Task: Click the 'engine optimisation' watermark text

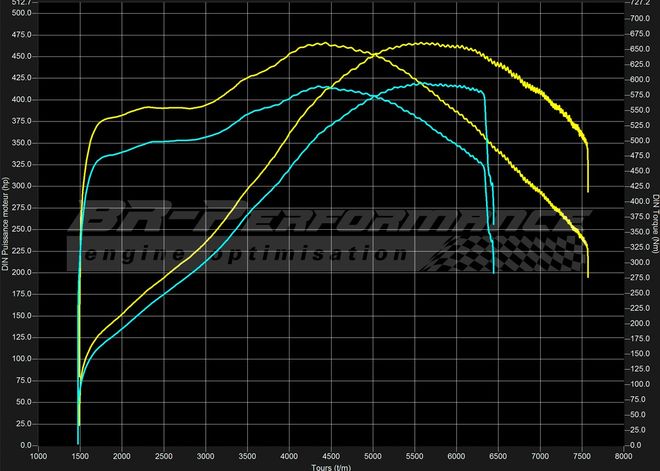Action: coord(245,256)
